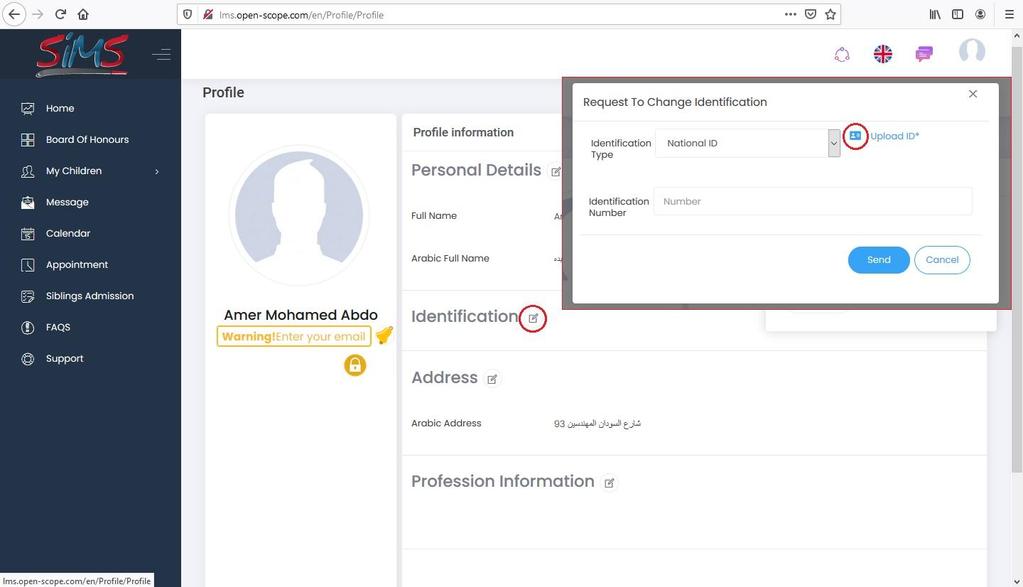This screenshot has width=1023, height=587.
Task: Click the Cancel button
Action: pos(942,260)
